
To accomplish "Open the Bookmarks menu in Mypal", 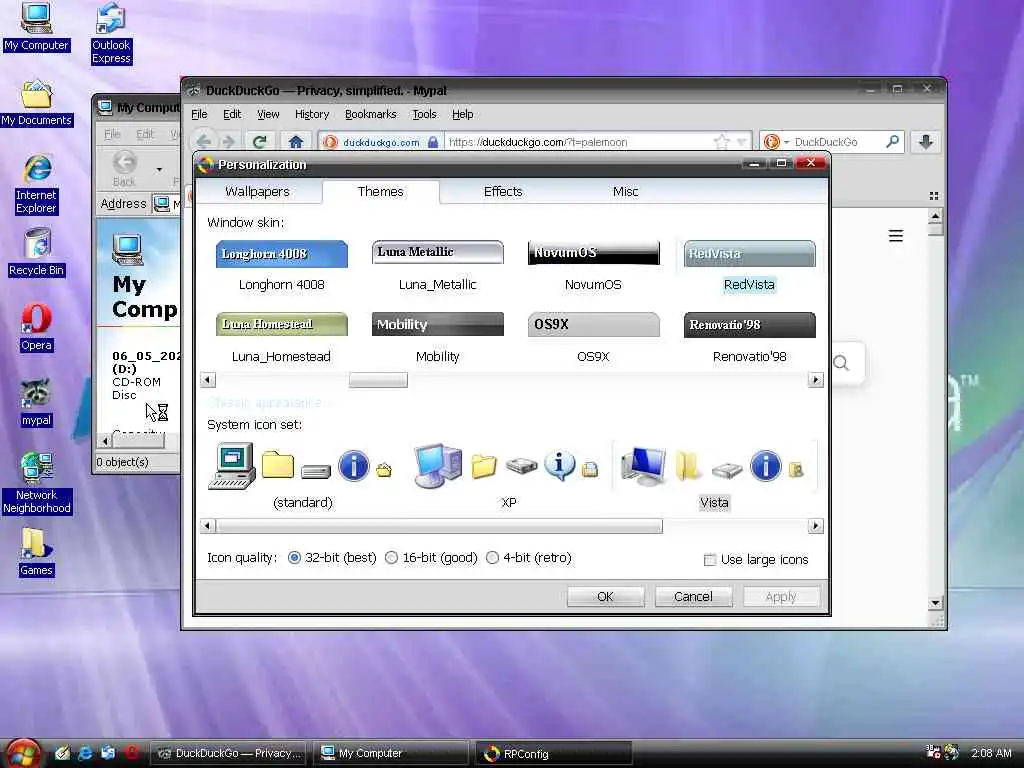I will 370,114.
